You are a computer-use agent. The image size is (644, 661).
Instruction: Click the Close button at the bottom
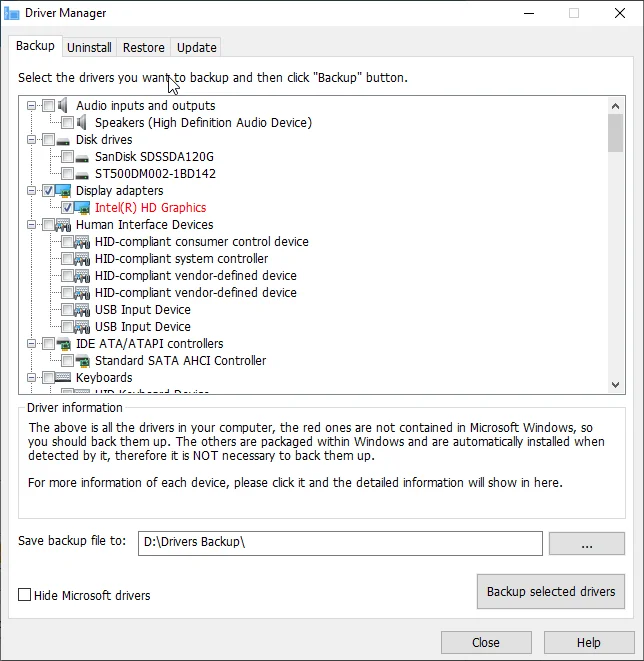(x=486, y=642)
